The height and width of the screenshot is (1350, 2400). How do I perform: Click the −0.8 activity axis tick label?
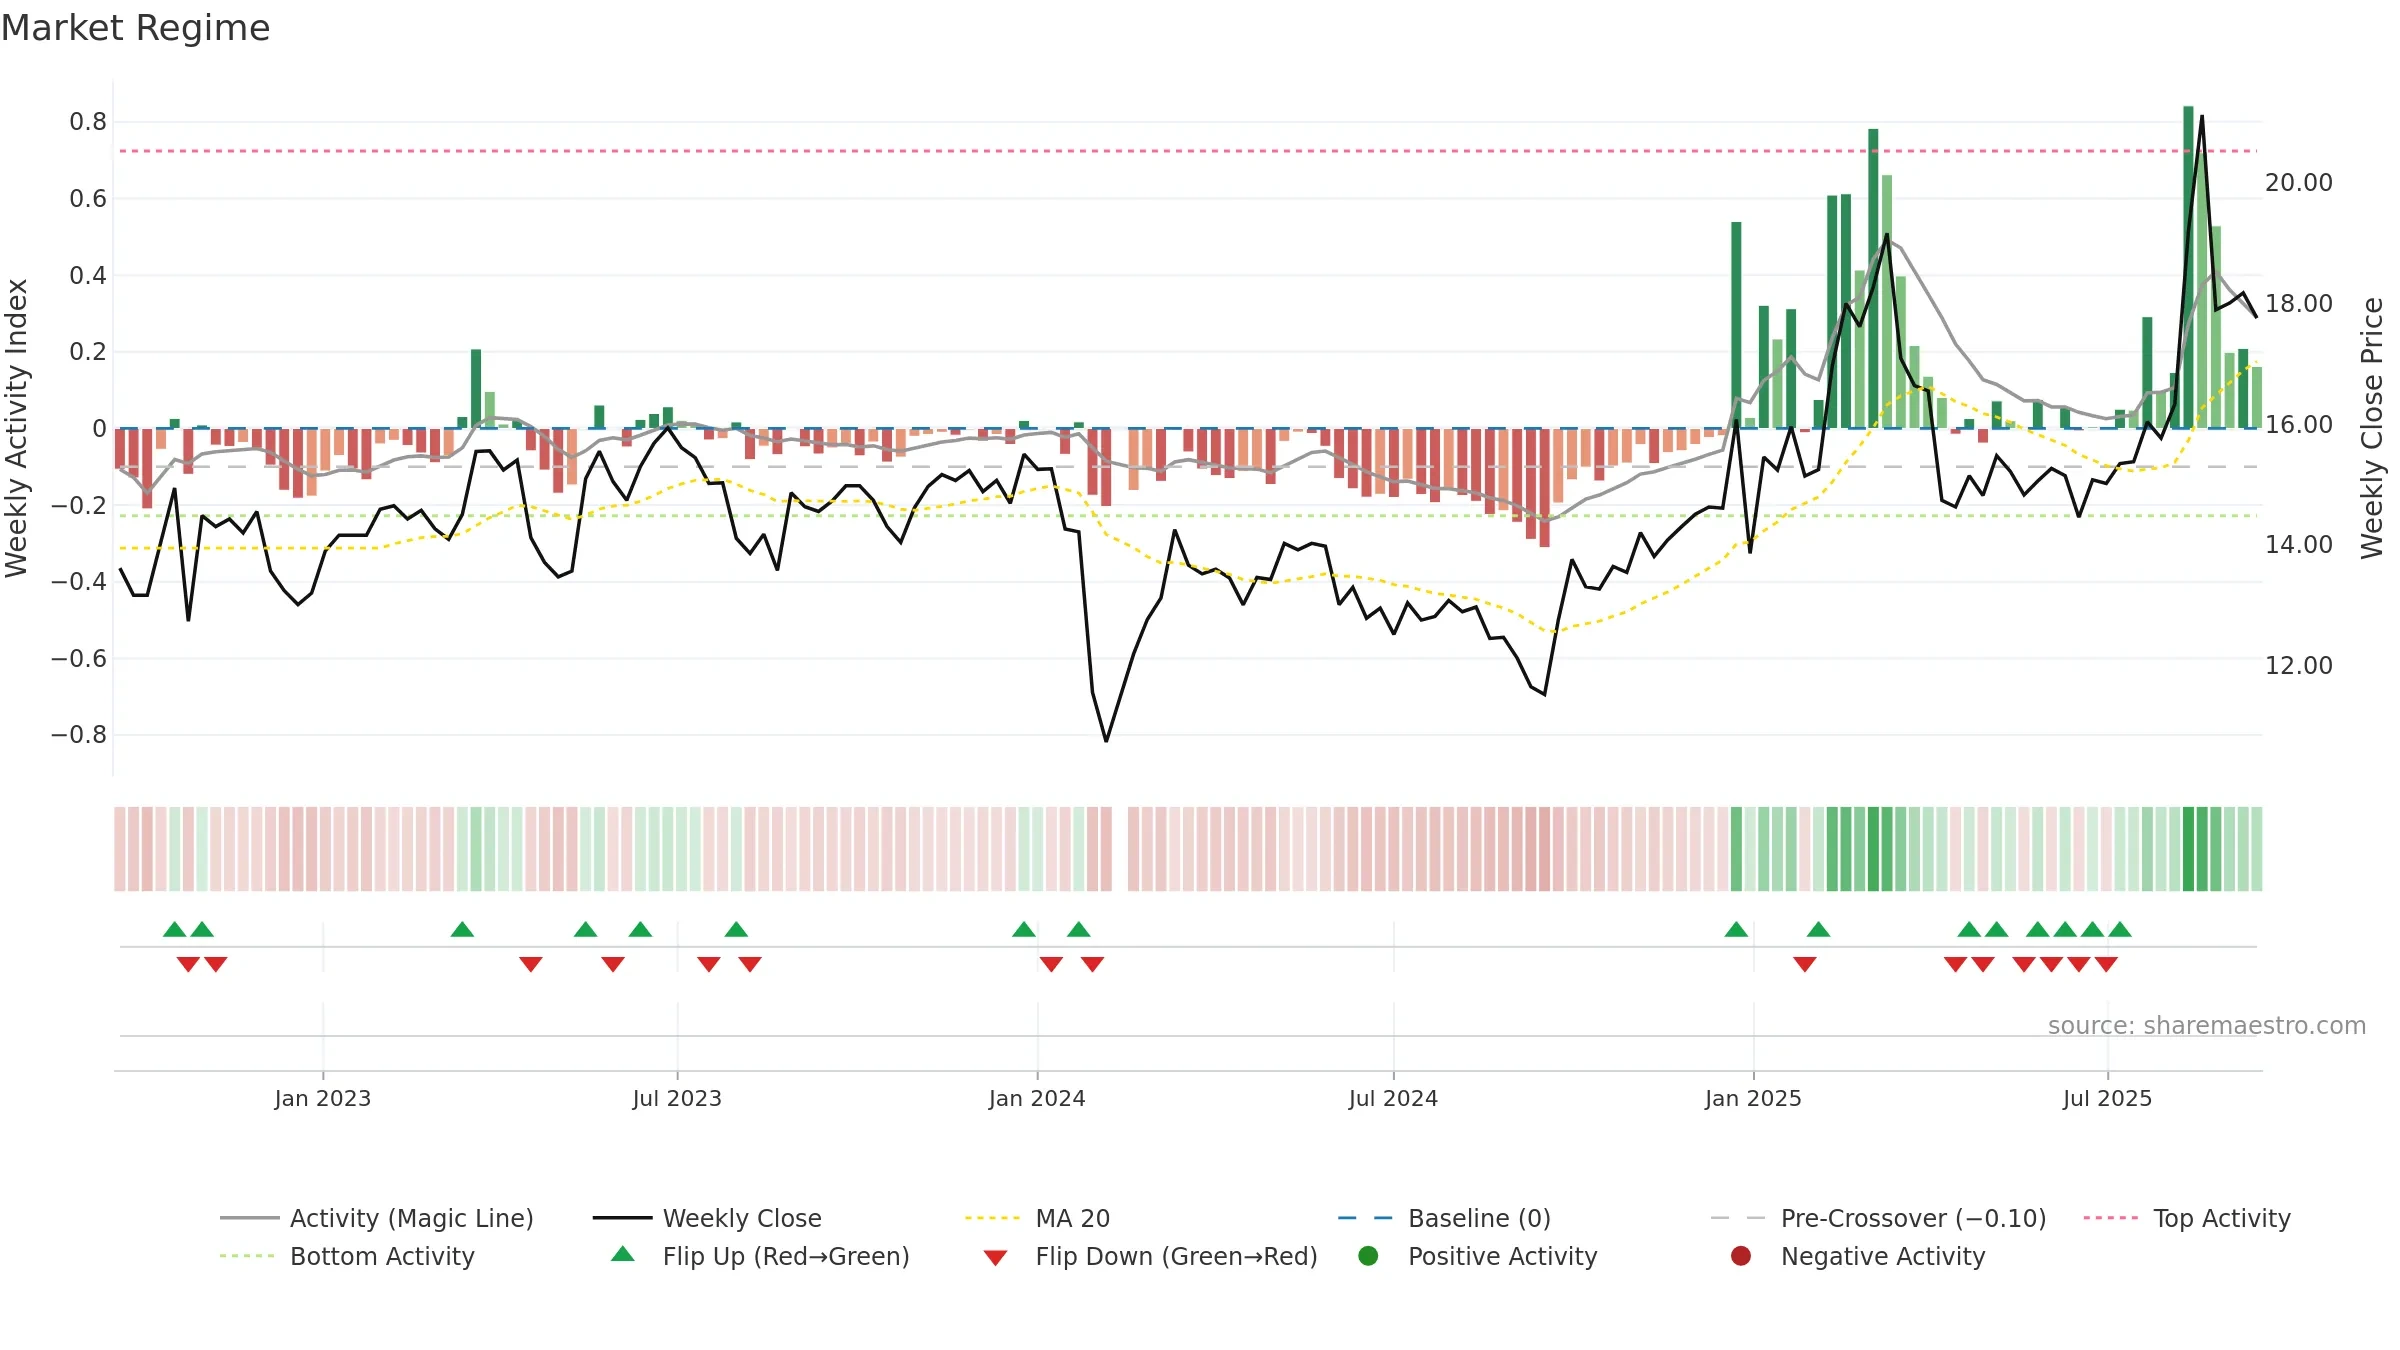coord(78,735)
